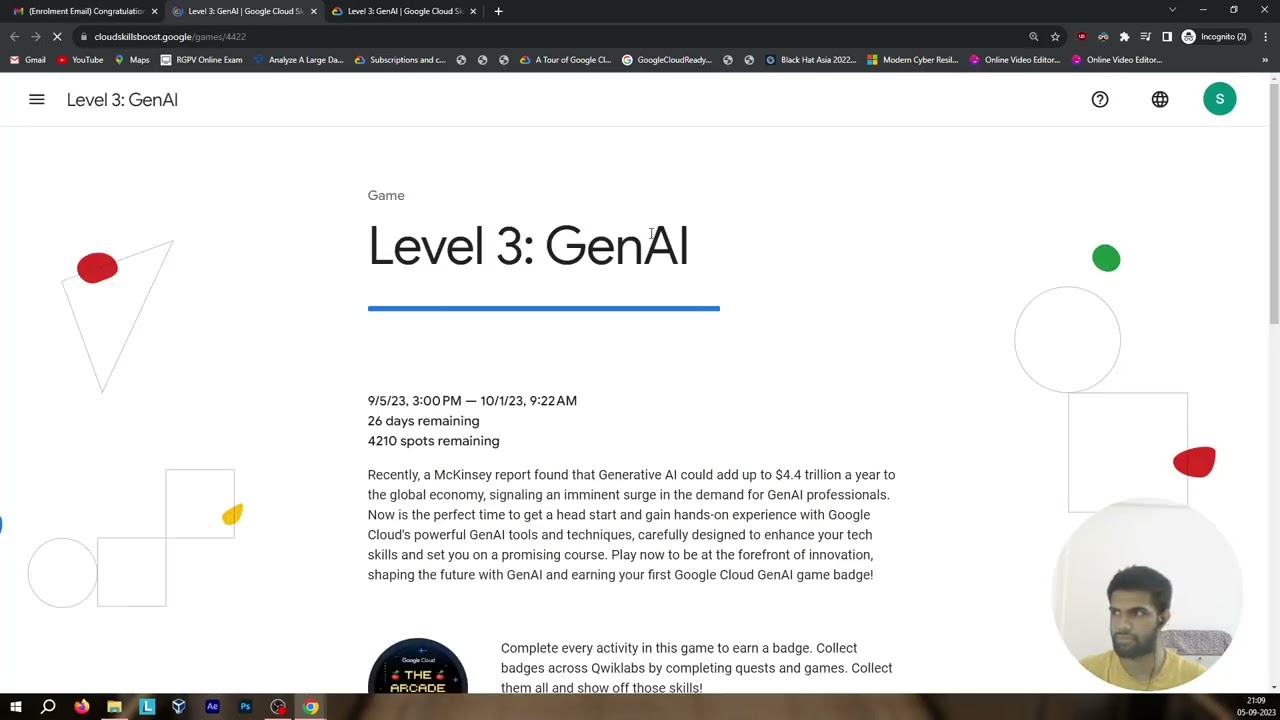
Task: Go forward in browser history
Action: pyautogui.click(x=35, y=37)
